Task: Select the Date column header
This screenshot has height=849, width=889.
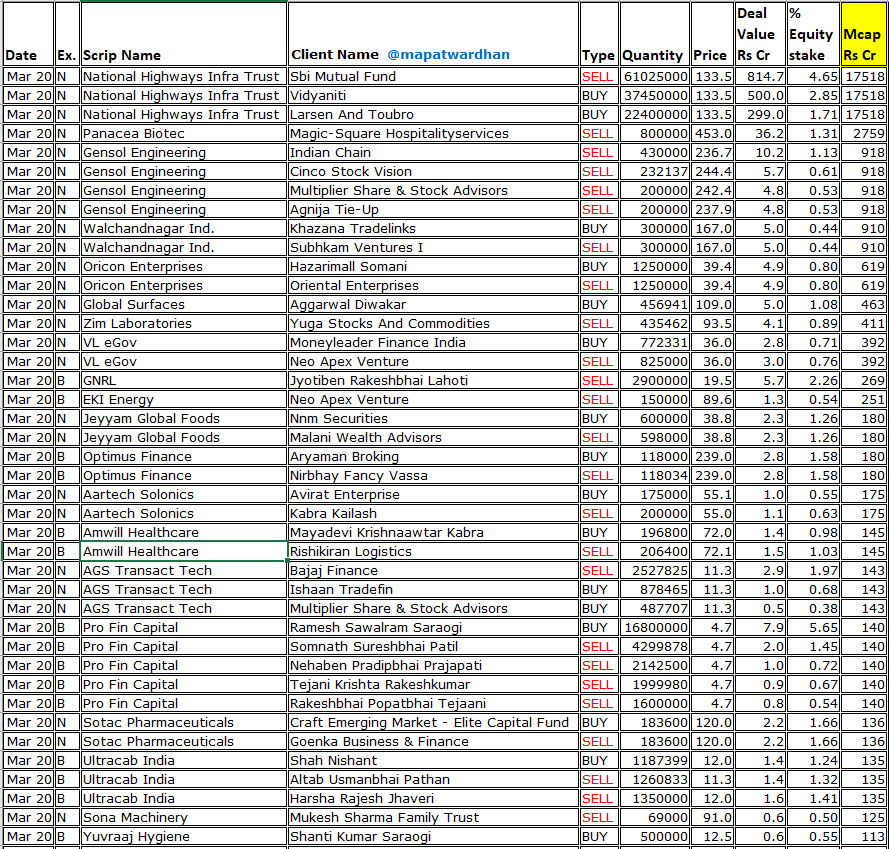Action: 28,34
